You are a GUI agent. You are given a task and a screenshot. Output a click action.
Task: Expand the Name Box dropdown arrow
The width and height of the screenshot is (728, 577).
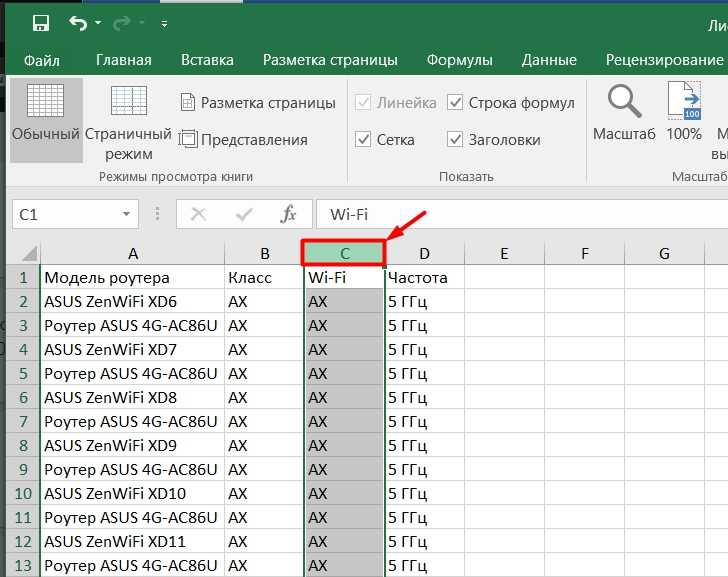pos(126,214)
